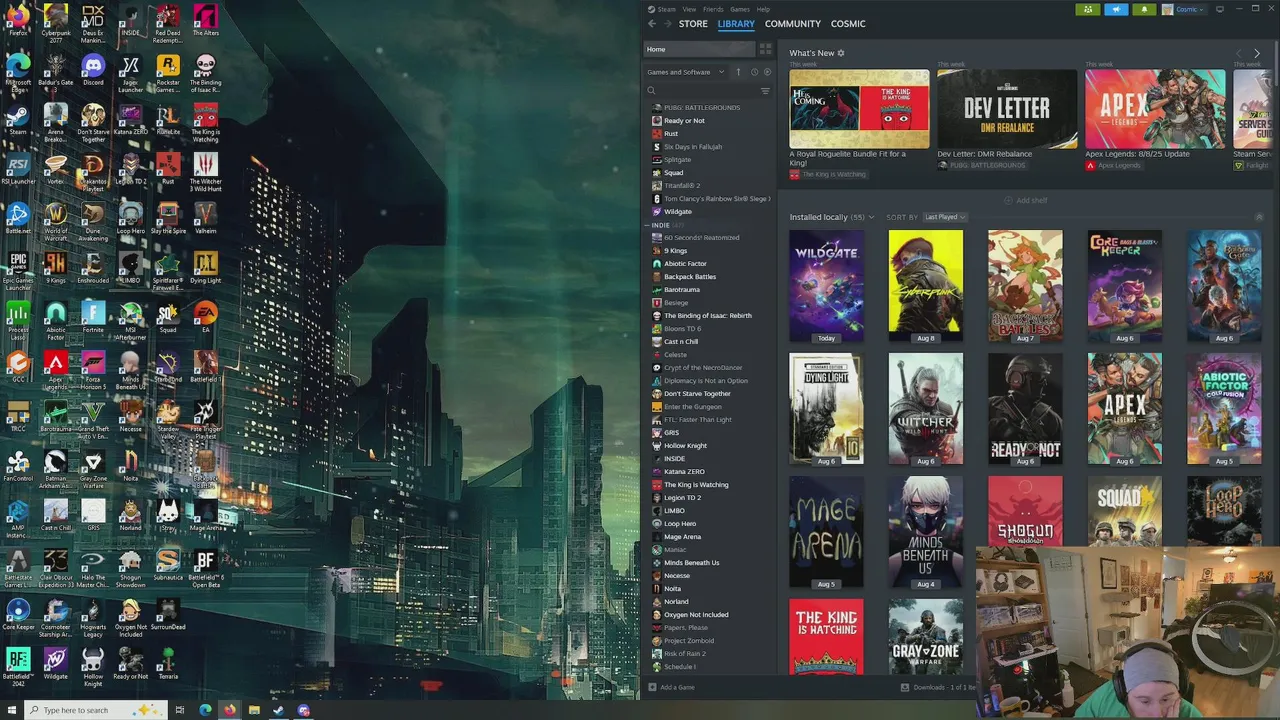The height and width of the screenshot is (720, 1280).
Task: Toggle library sort direction arrow
Action: pyautogui.click(x=738, y=72)
